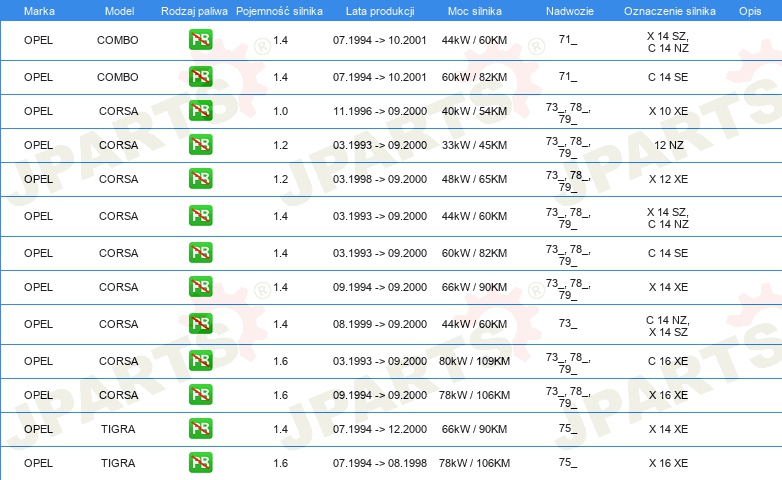
Task: Select the Oznaczenie silnika column header
Action: pyautogui.click(x=669, y=11)
